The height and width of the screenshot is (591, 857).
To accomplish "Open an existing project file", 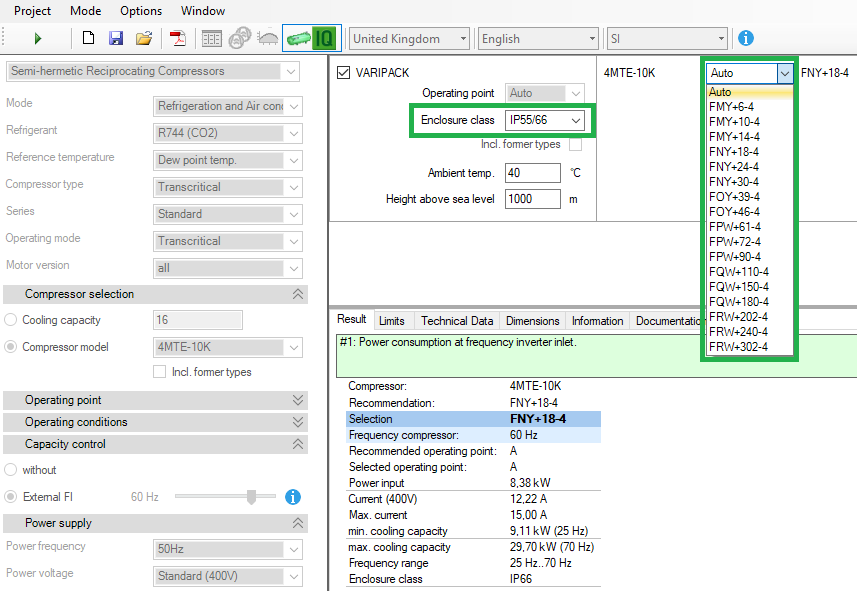I will coord(142,37).
